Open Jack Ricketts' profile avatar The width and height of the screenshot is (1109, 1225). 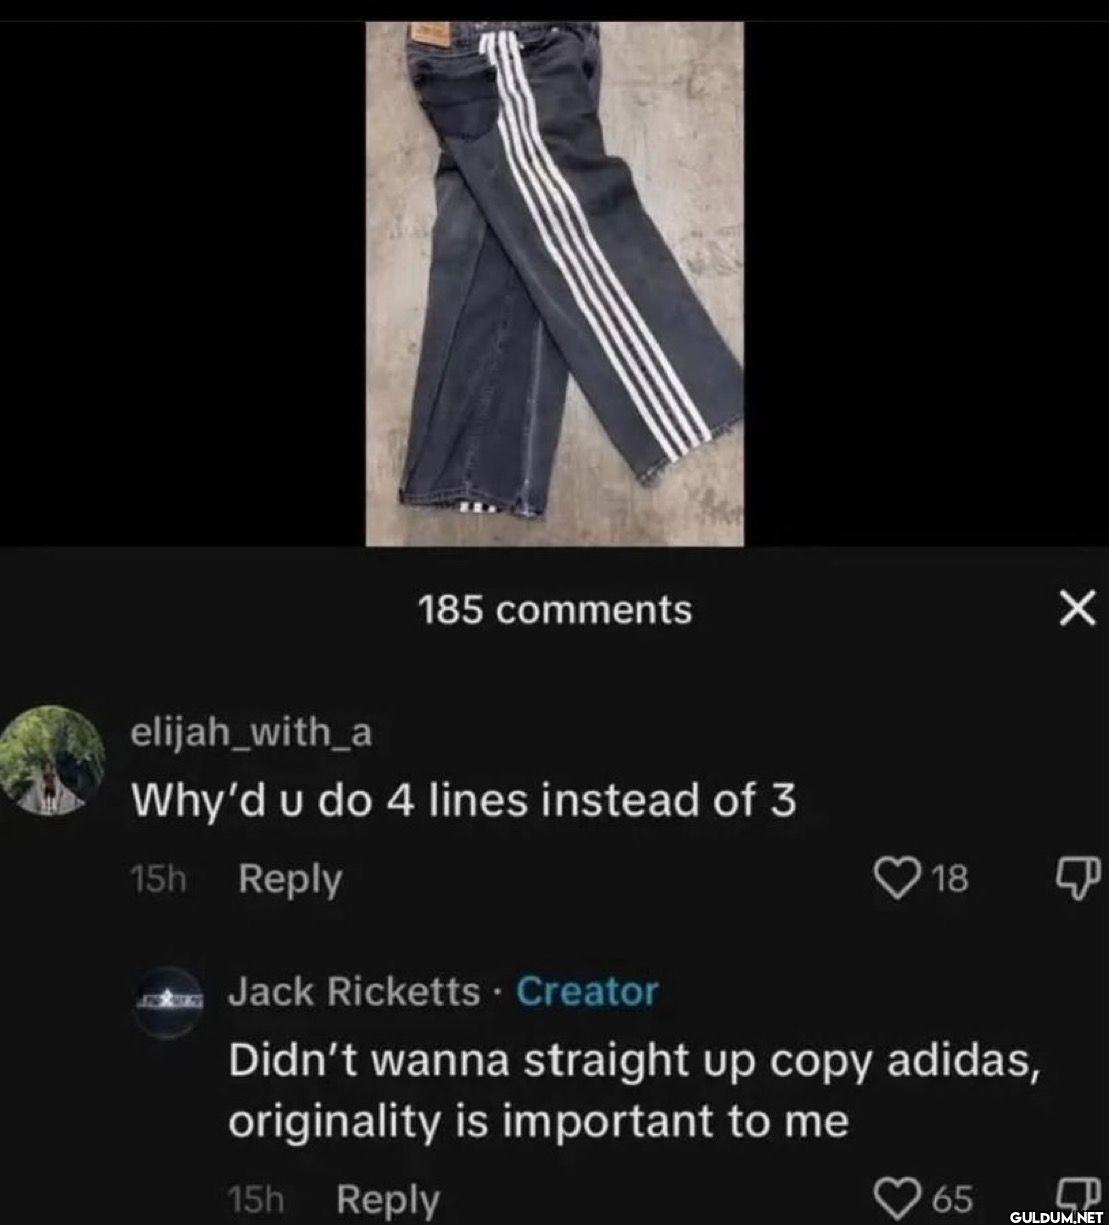click(x=169, y=1002)
